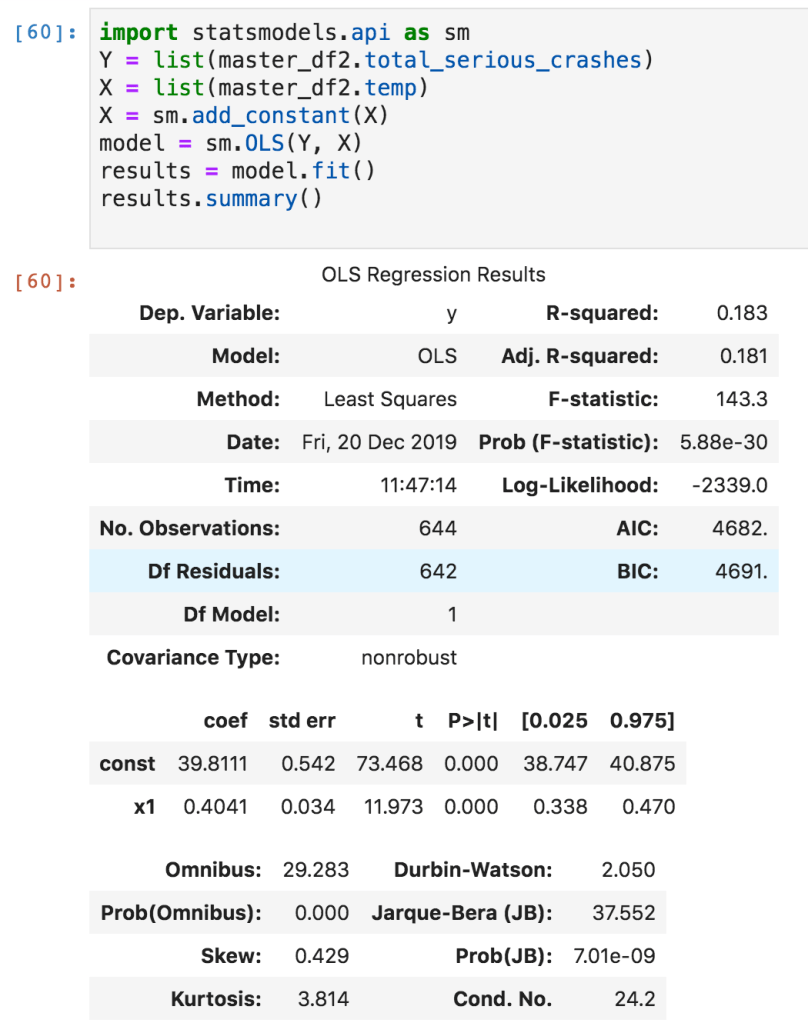Click the 'OLS Regression Results' title

[x=433, y=275]
